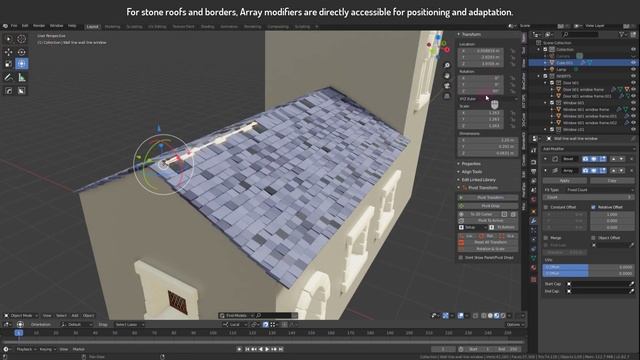Viewport: 640px width, 360px height.
Task: Switch to the Layout workspace tab
Action: tap(93, 27)
